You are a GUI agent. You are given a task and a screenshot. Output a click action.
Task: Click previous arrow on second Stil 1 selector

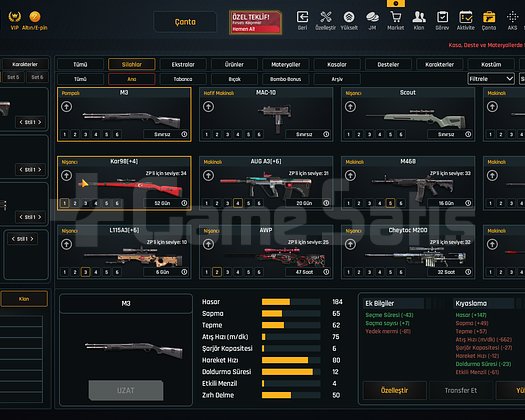tap(21, 169)
